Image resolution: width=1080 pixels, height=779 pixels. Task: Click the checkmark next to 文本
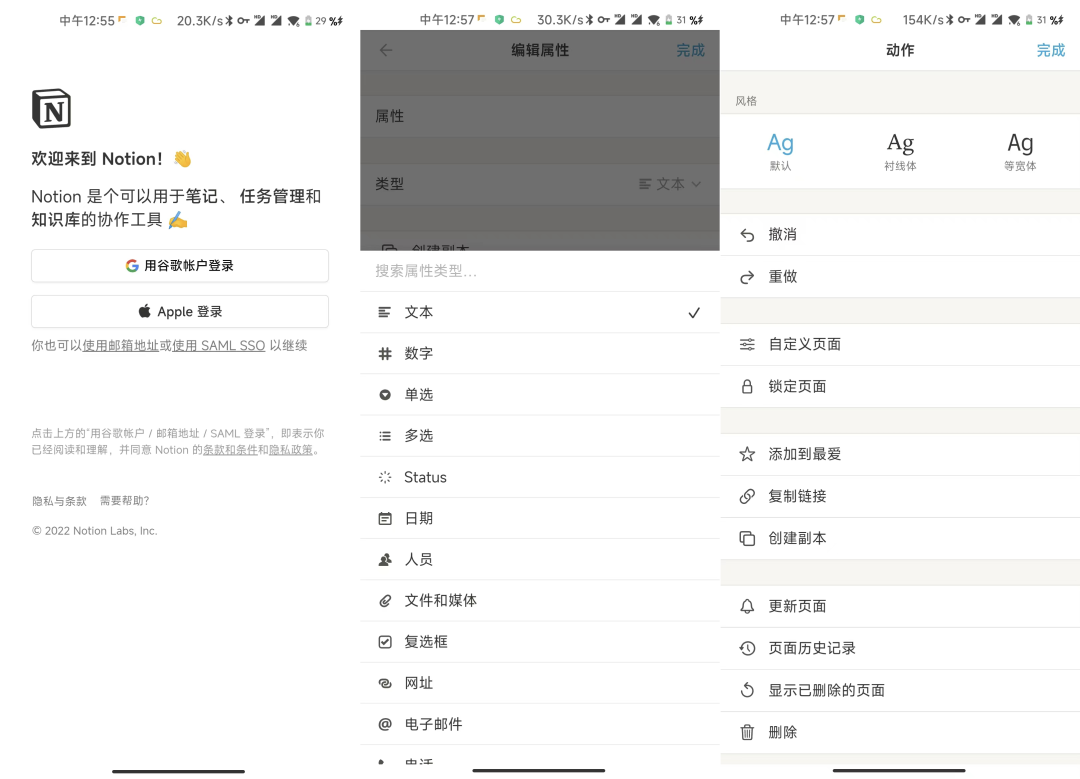point(694,313)
